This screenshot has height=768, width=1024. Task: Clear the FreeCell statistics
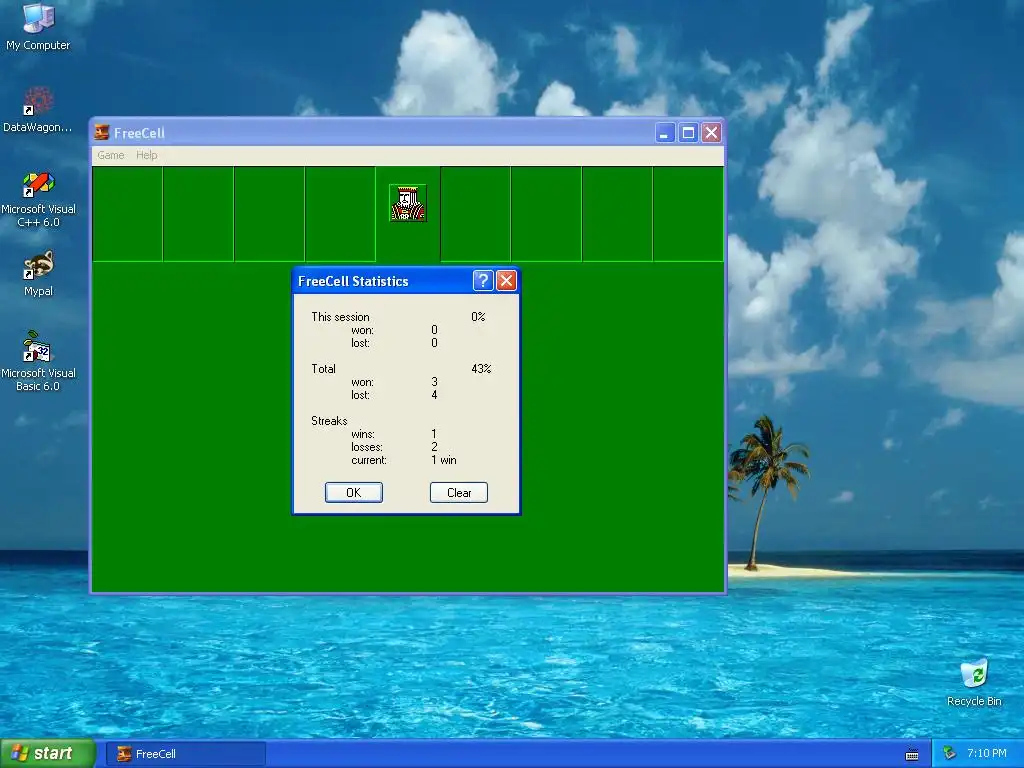[x=459, y=492]
